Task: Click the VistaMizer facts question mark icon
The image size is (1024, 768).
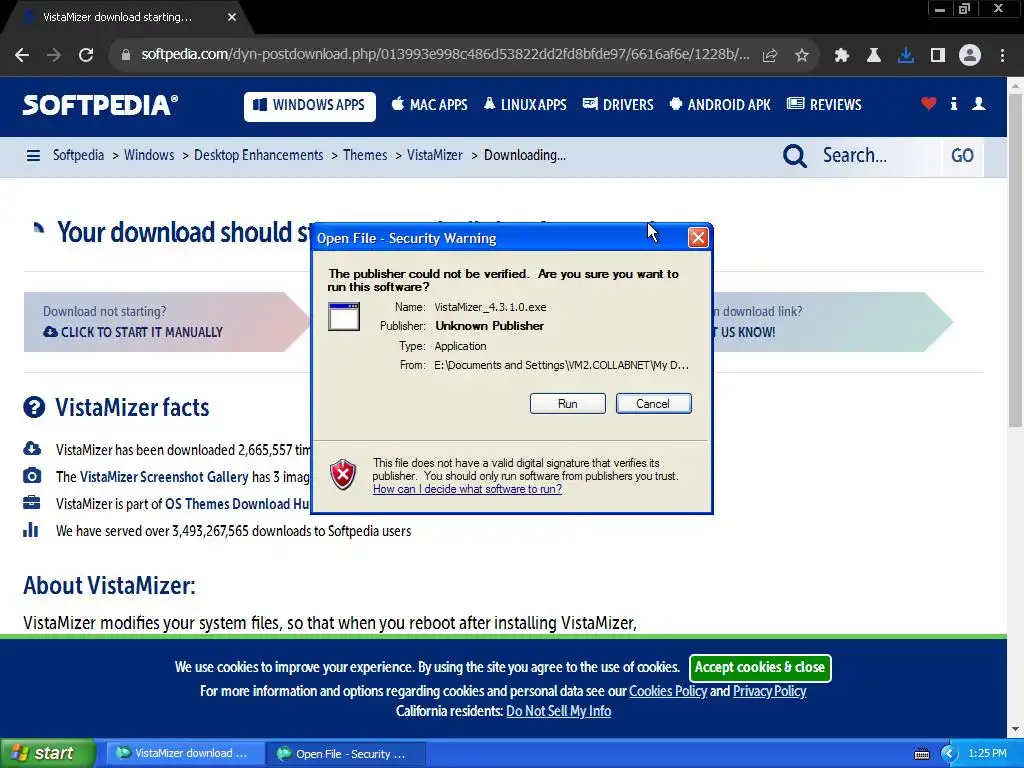Action: [34, 408]
